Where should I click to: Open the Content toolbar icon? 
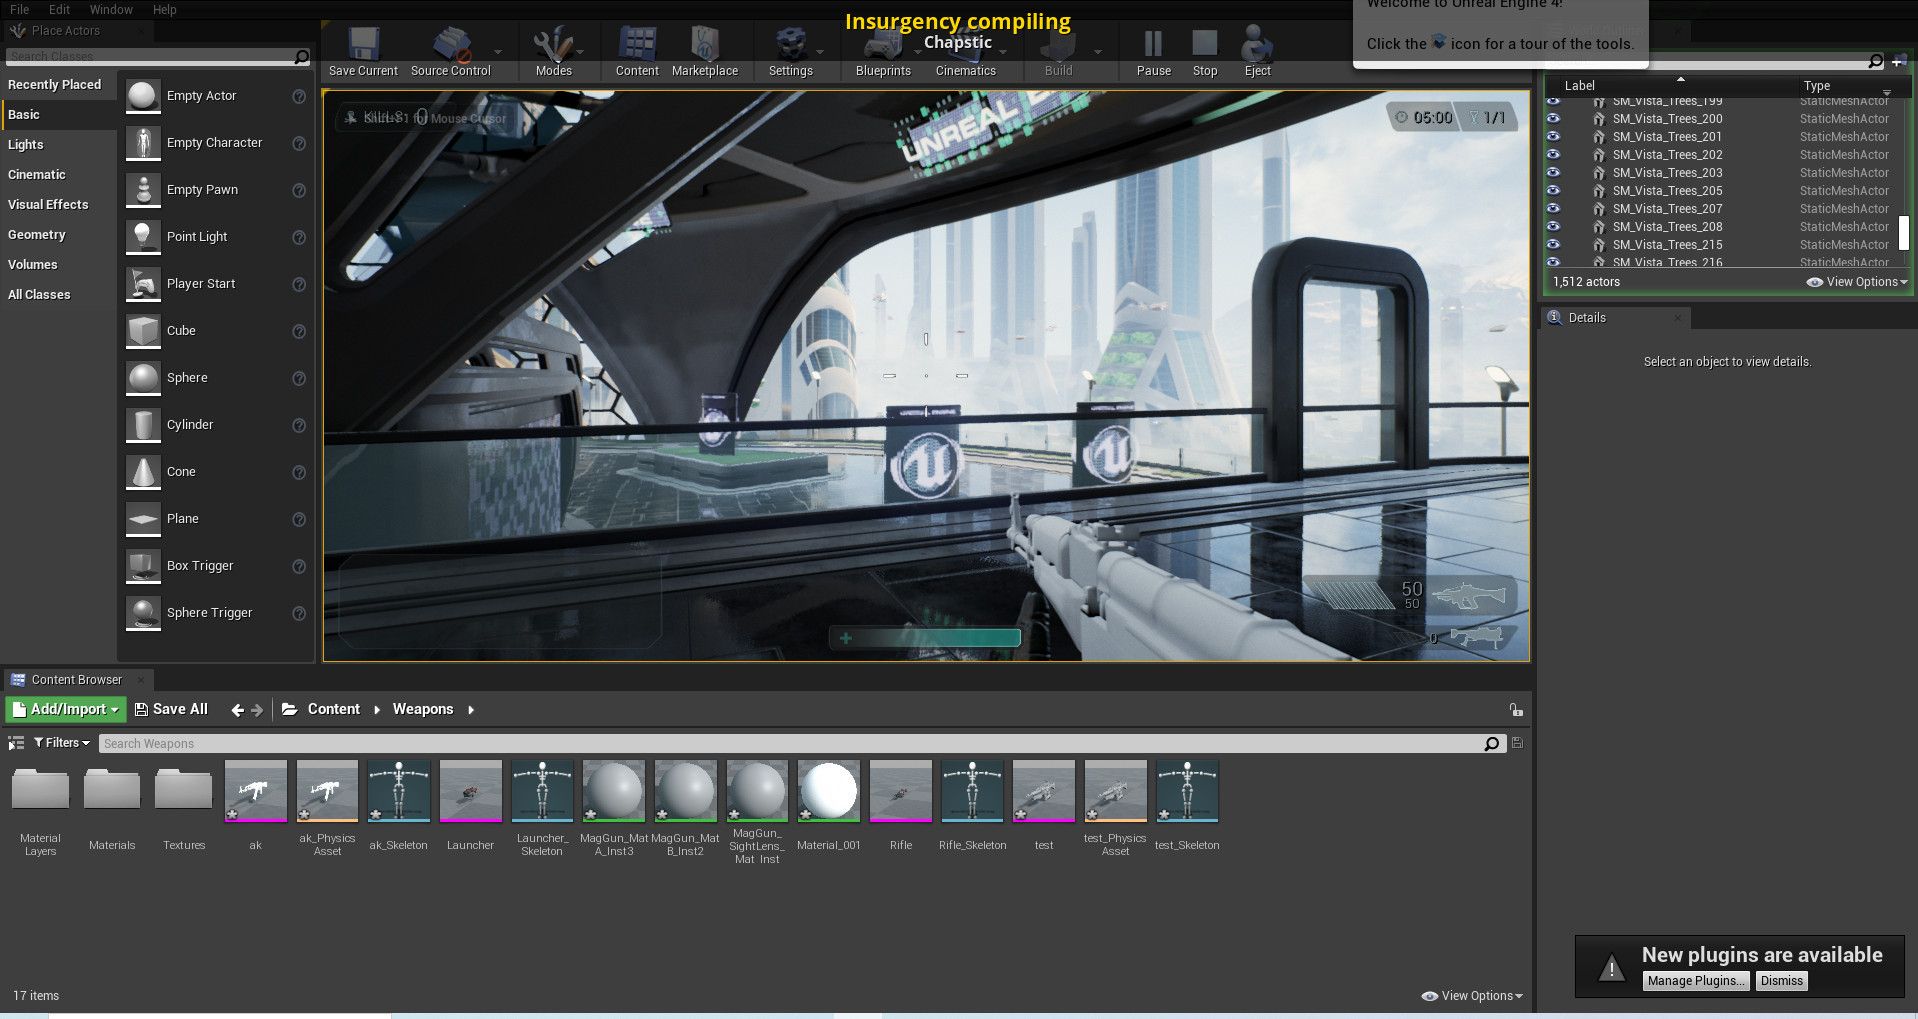(637, 45)
